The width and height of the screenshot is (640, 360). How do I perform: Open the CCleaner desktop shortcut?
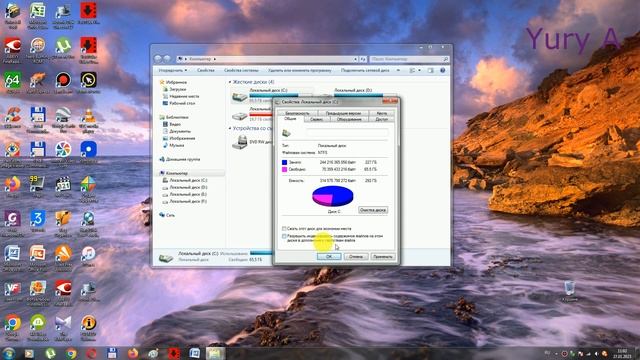12,116
